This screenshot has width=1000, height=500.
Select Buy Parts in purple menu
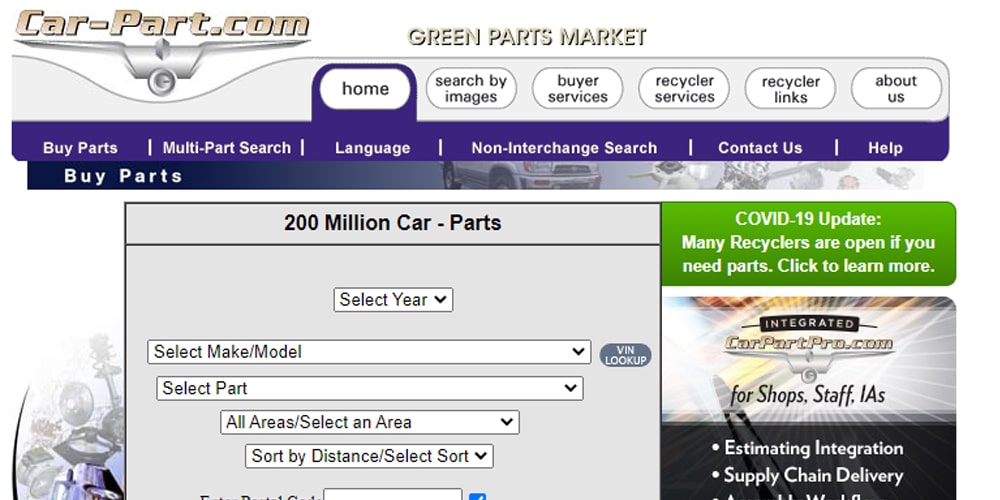click(80, 148)
